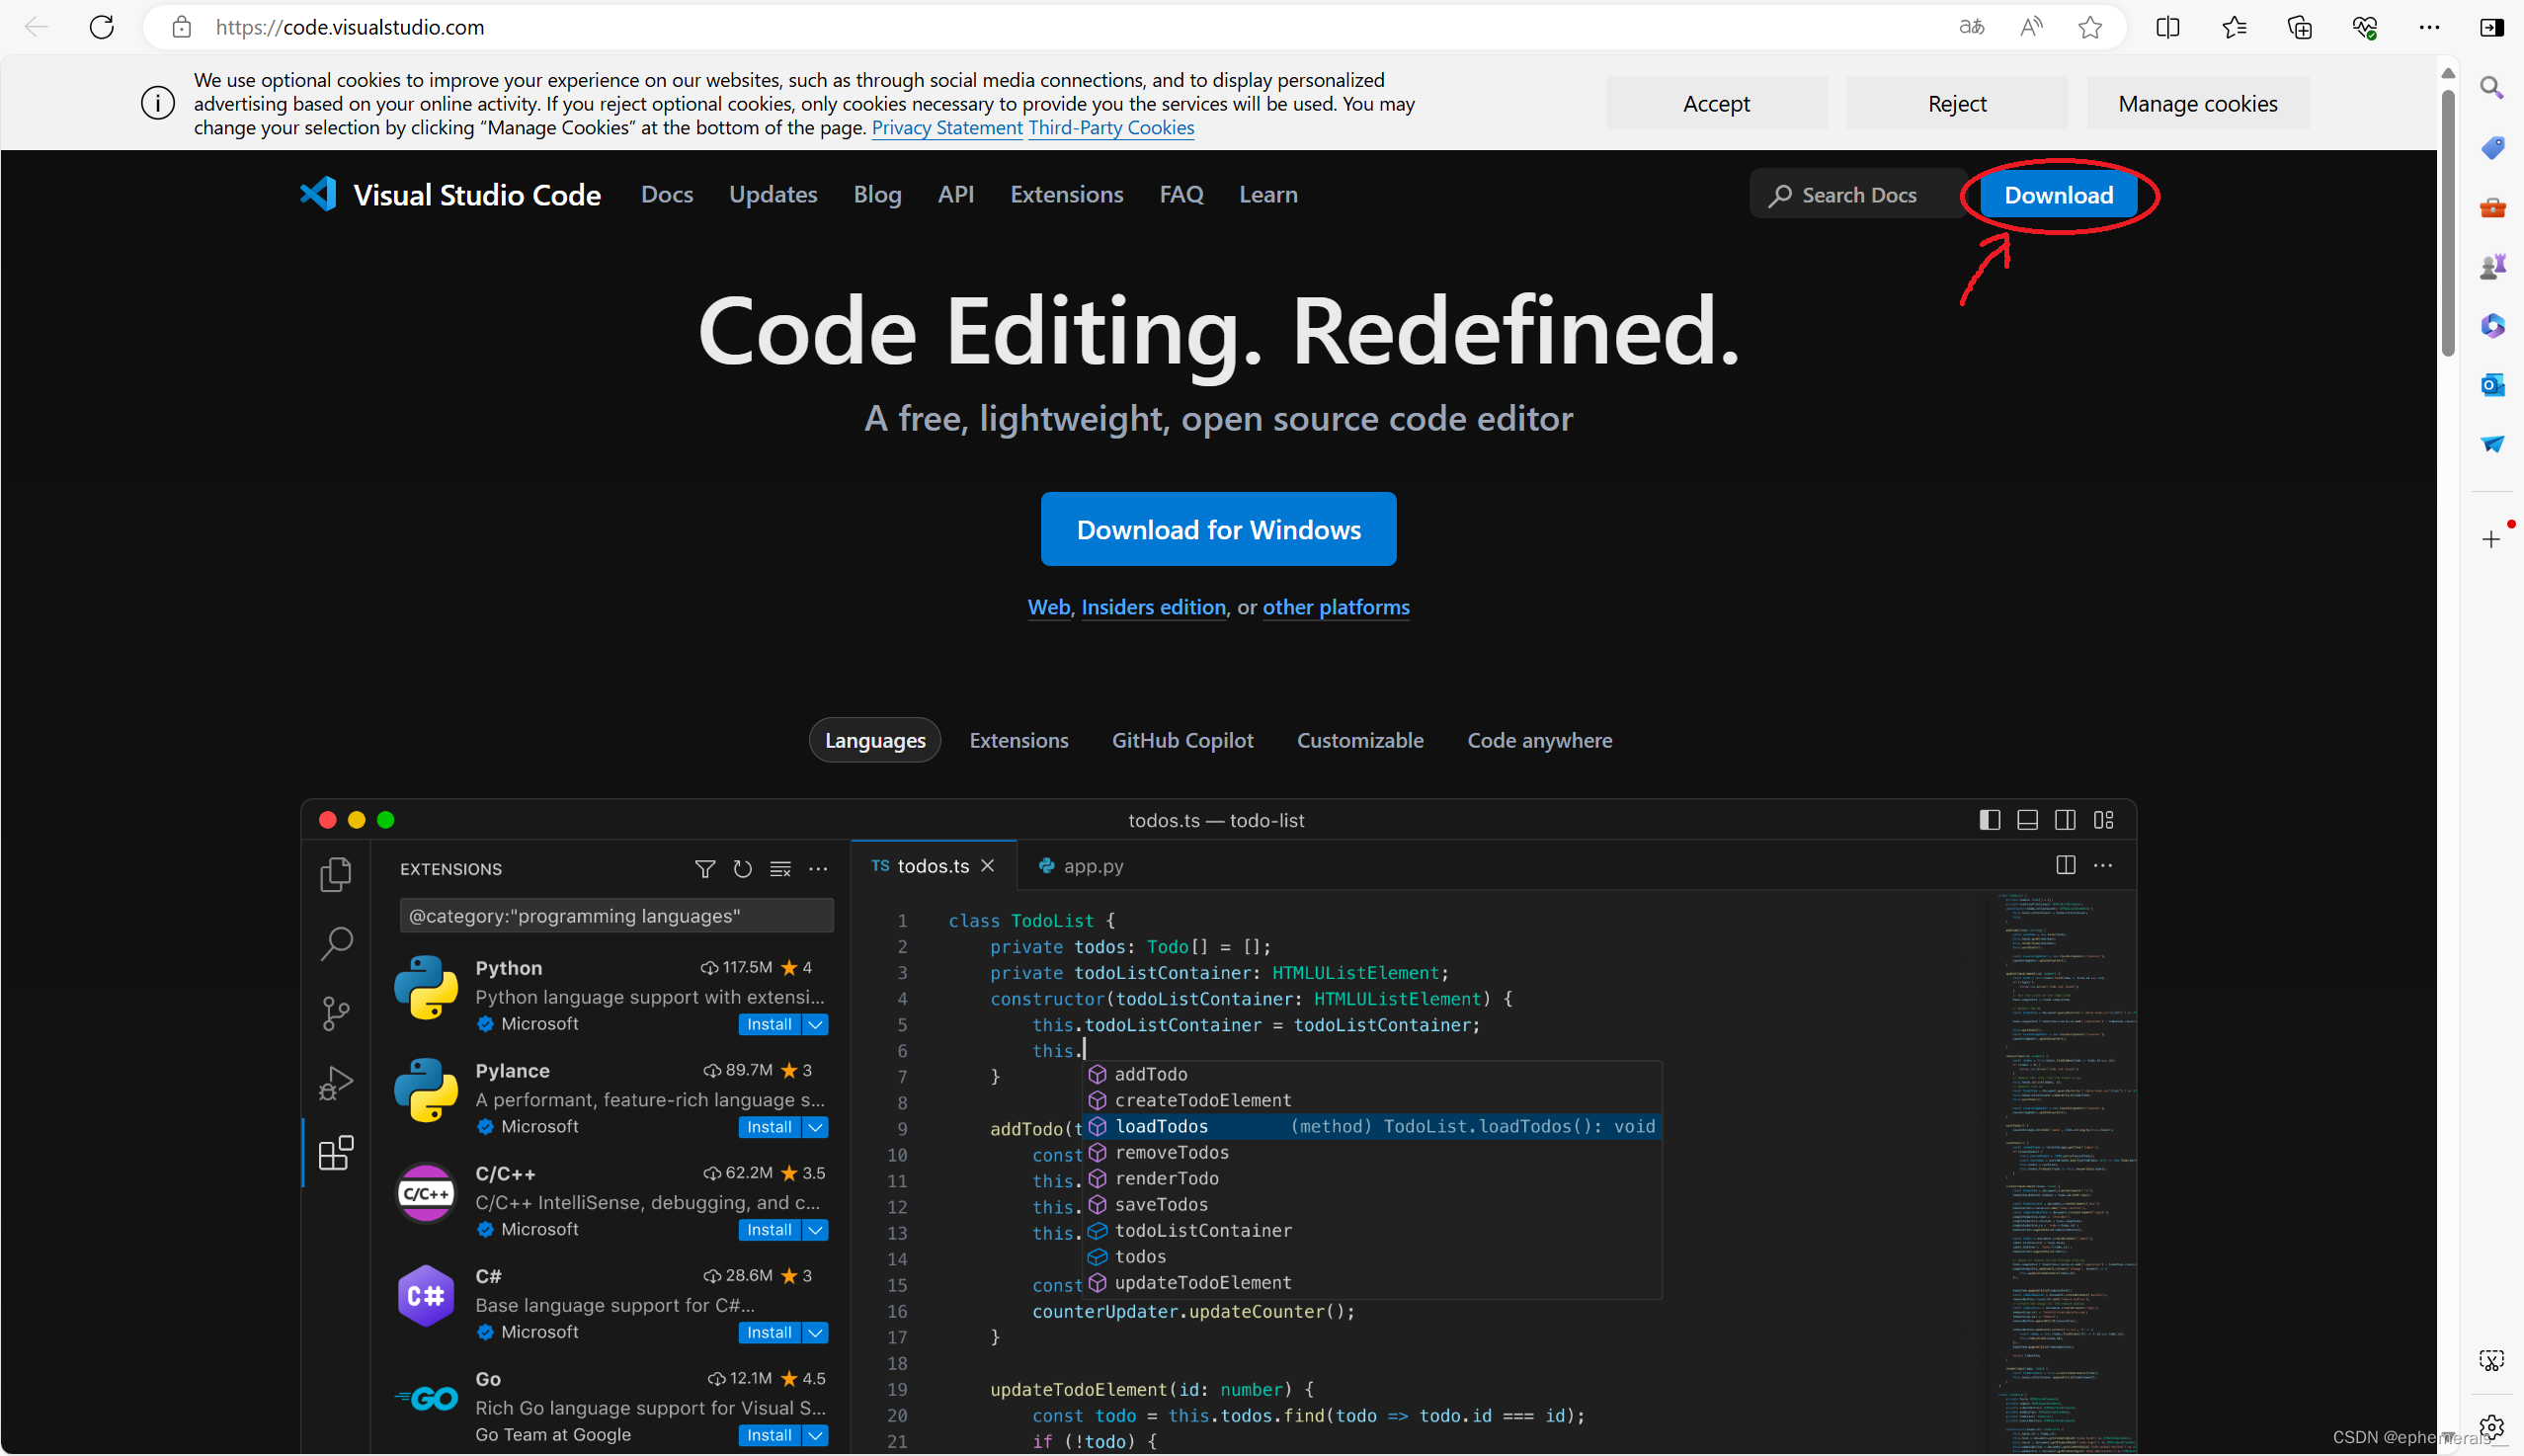The image size is (2524, 1456).
Task: Expand Python Install dropdown arrow
Action: click(816, 1024)
